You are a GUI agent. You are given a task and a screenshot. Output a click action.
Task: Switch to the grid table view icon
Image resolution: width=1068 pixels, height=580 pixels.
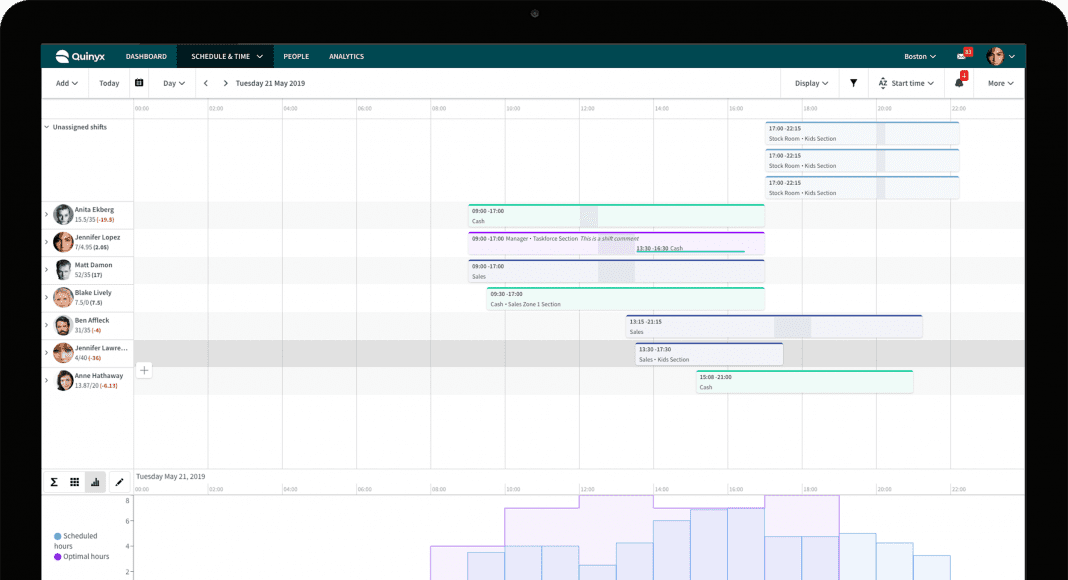74,482
